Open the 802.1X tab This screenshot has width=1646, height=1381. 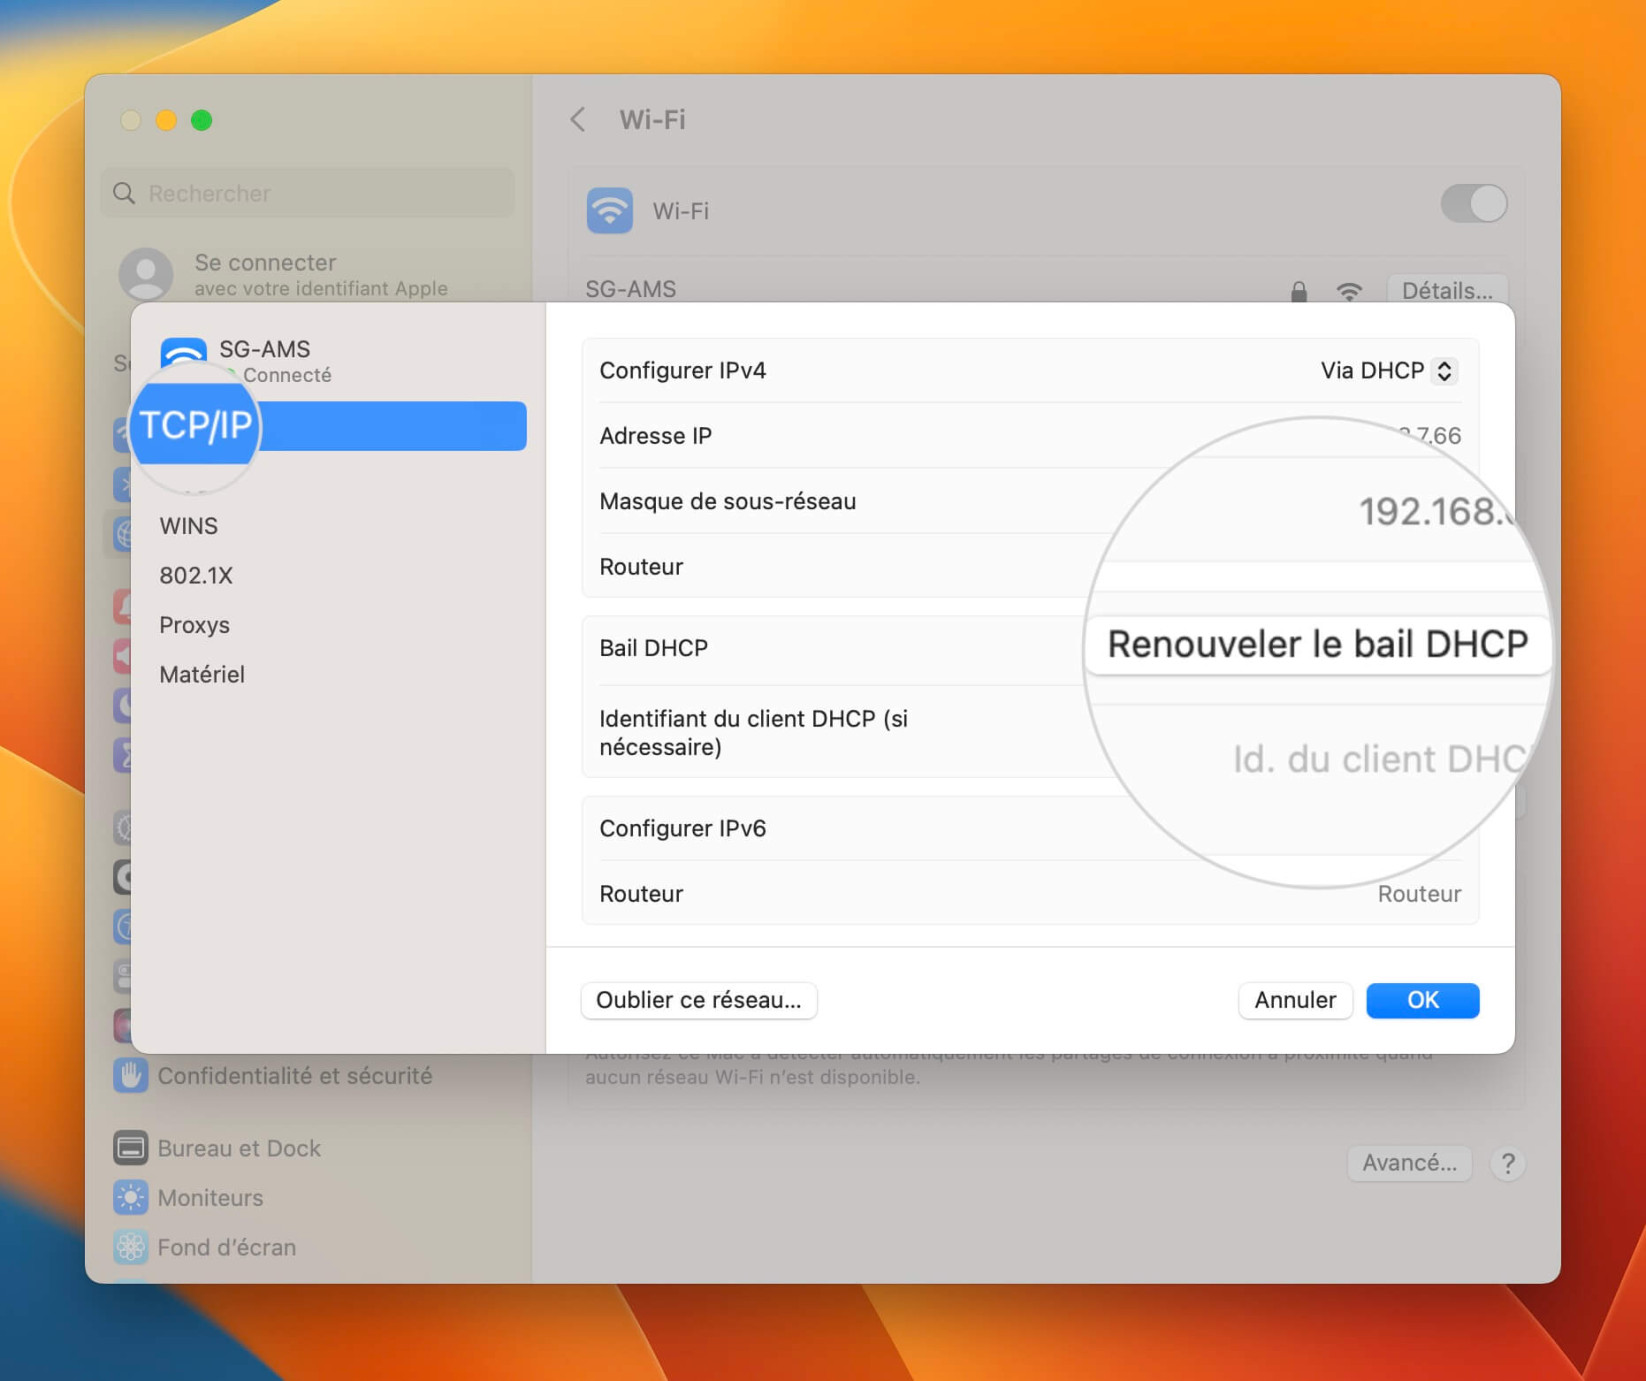[x=196, y=575]
